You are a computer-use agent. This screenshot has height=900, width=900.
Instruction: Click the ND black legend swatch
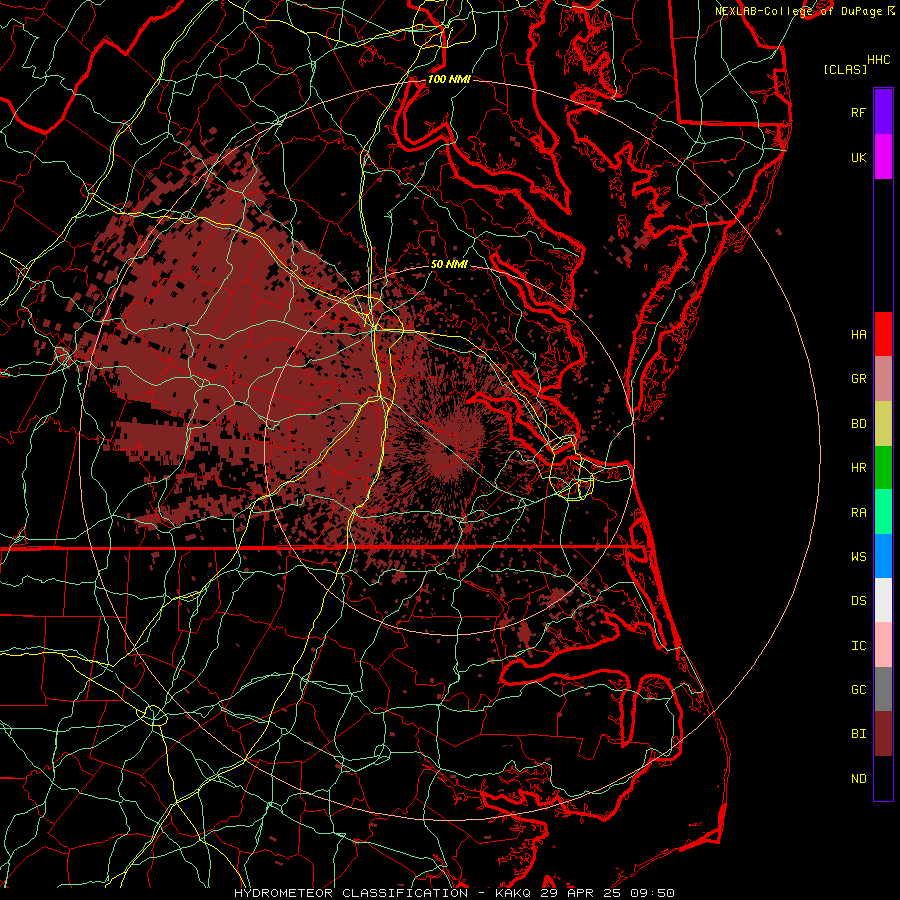click(883, 778)
